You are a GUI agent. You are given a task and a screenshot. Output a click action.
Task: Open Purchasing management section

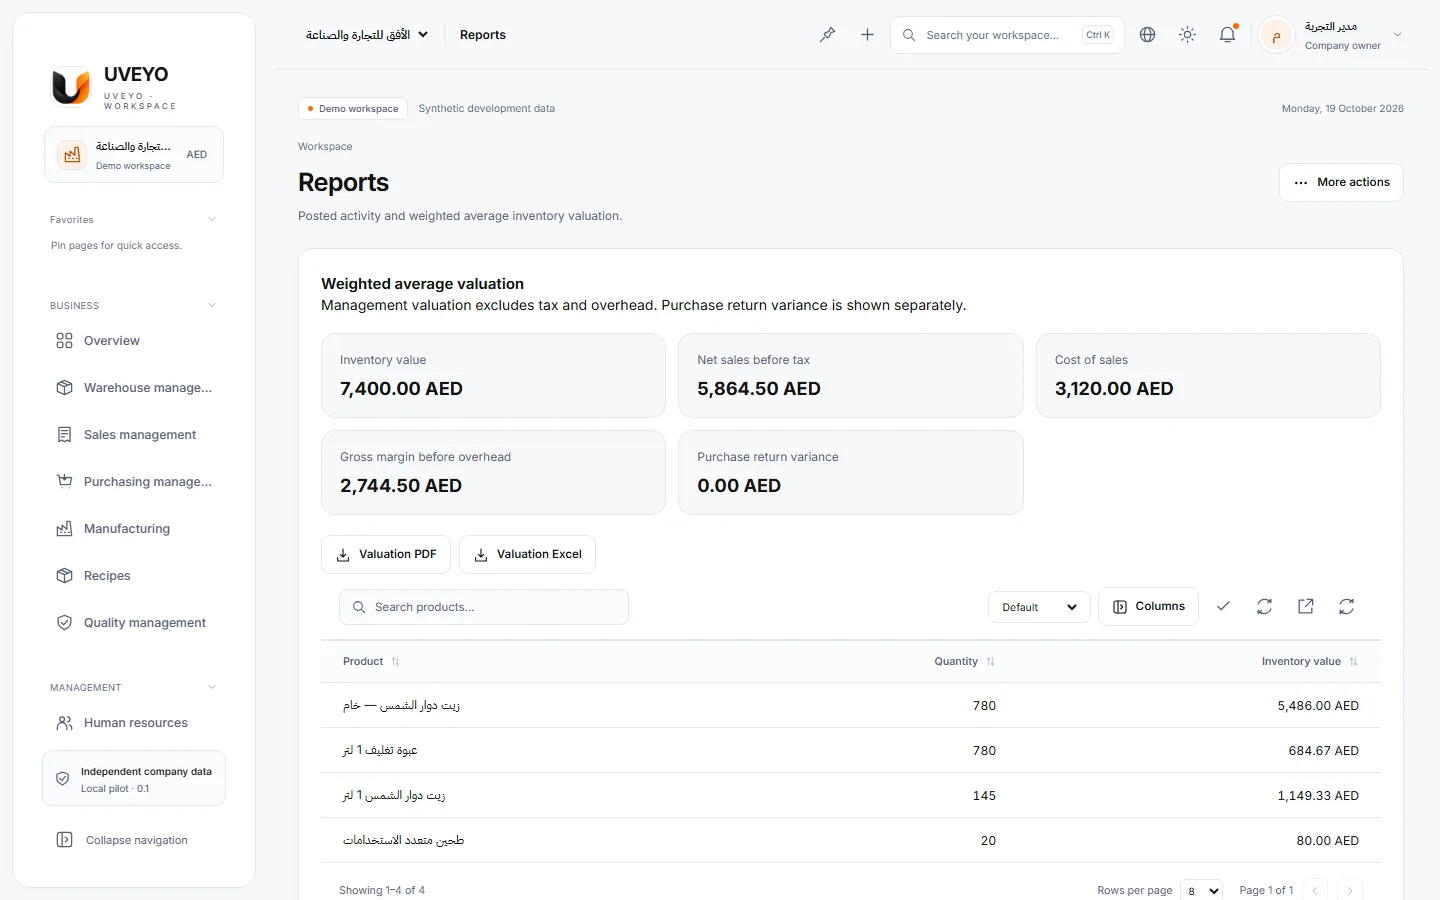[134, 482]
